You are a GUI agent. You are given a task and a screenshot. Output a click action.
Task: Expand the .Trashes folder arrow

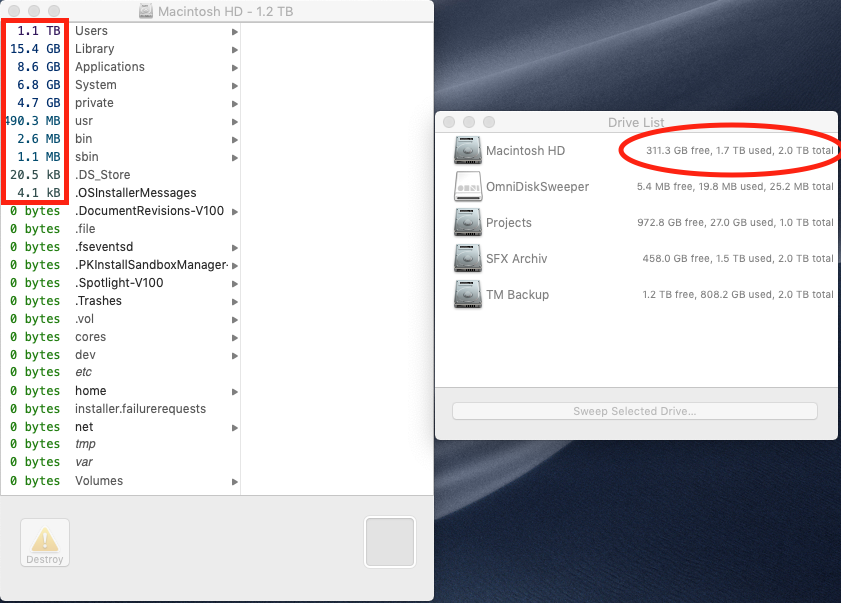click(234, 302)
